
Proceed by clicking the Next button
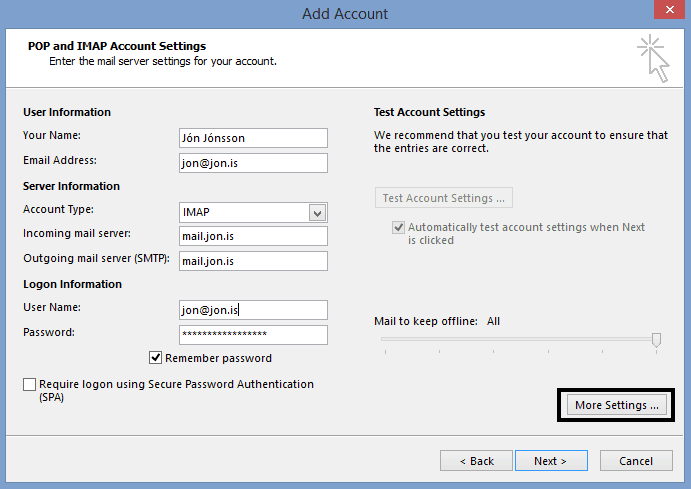click(x=550, y=461)
